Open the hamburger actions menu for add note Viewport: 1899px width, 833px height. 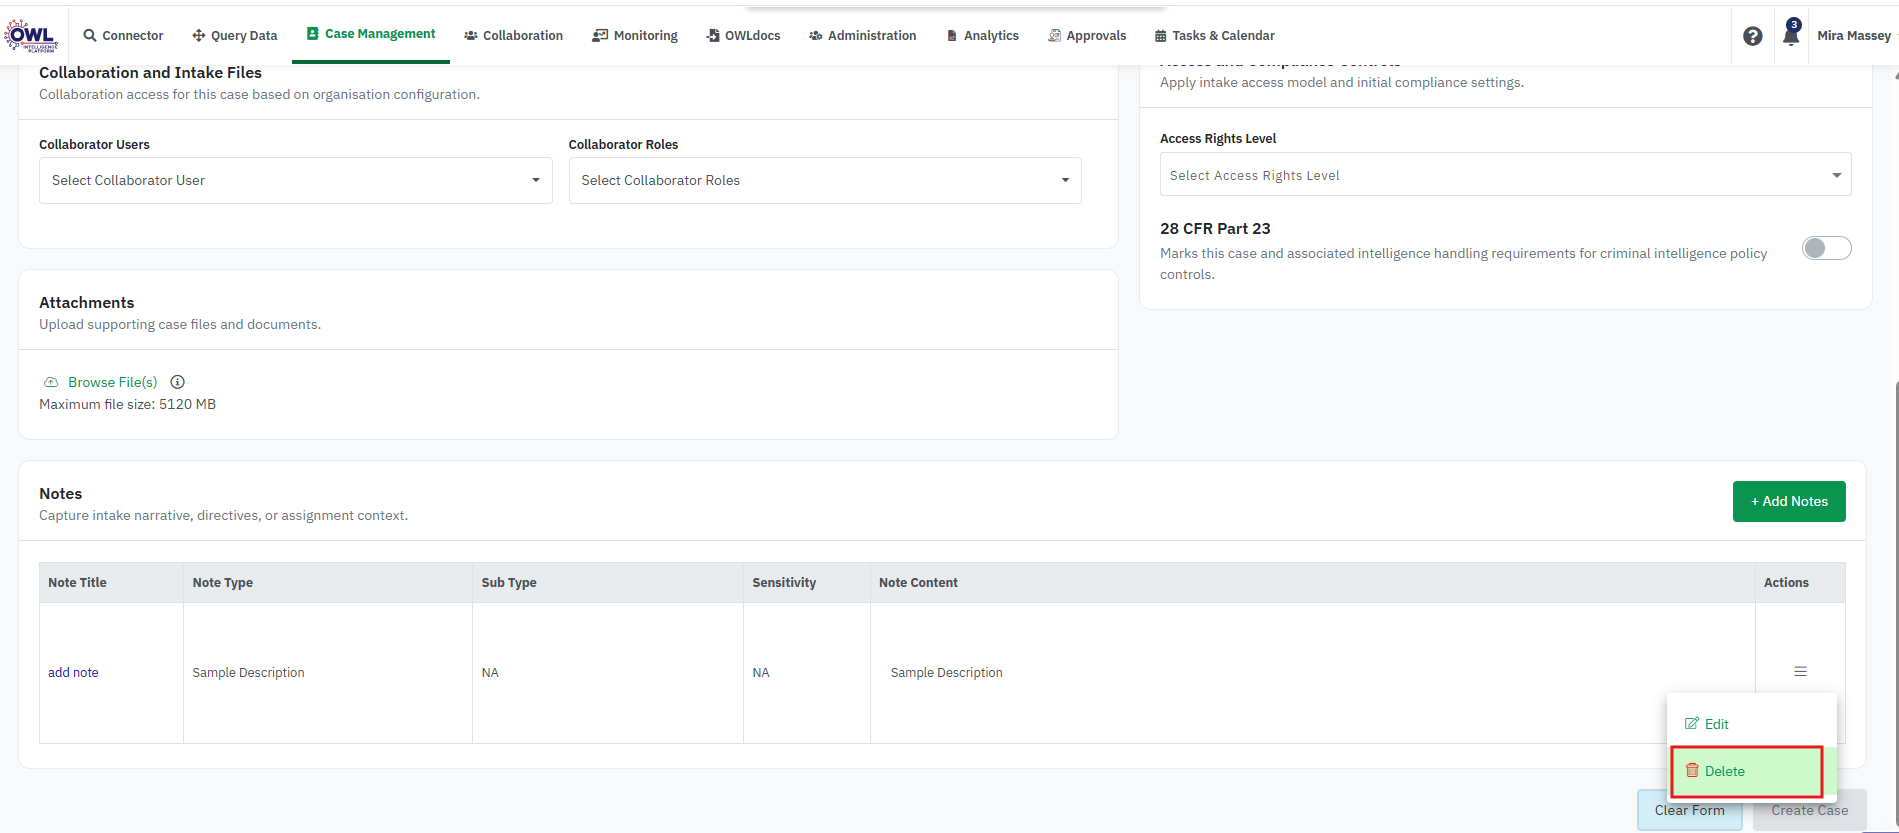pos(1800,672)
